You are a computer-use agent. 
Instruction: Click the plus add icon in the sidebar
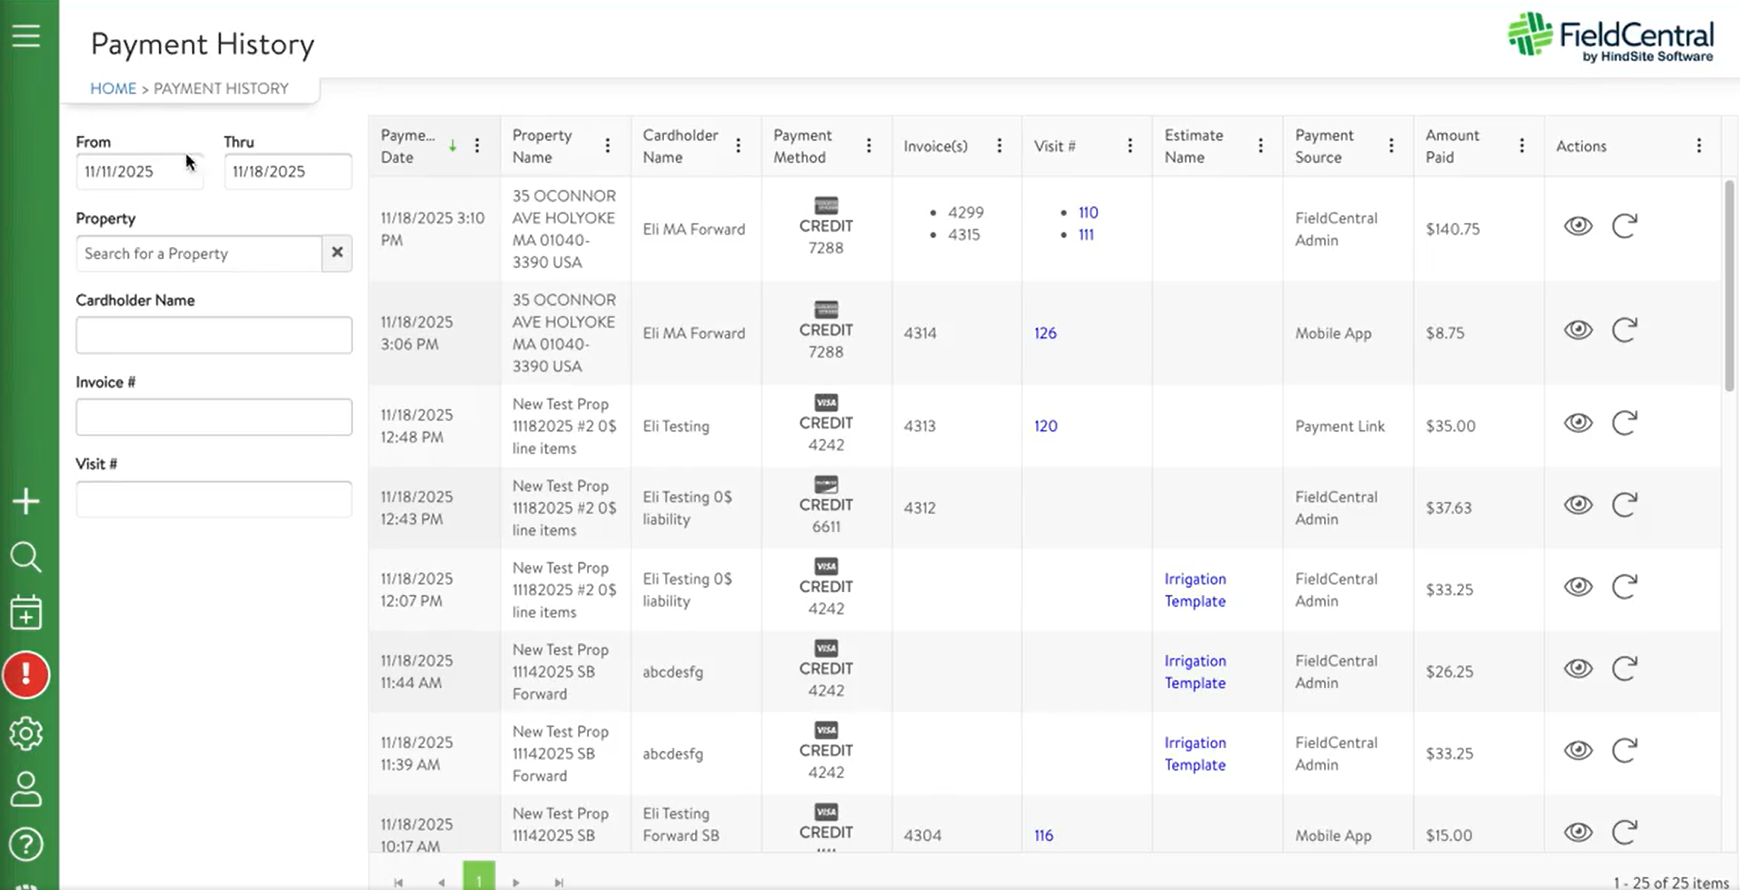[26, 501]
